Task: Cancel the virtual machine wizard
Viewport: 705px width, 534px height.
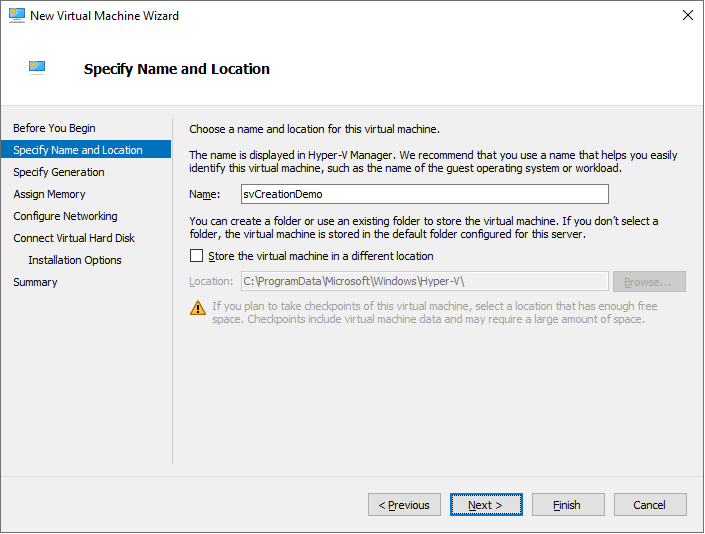Action: [x=650, y=505]
